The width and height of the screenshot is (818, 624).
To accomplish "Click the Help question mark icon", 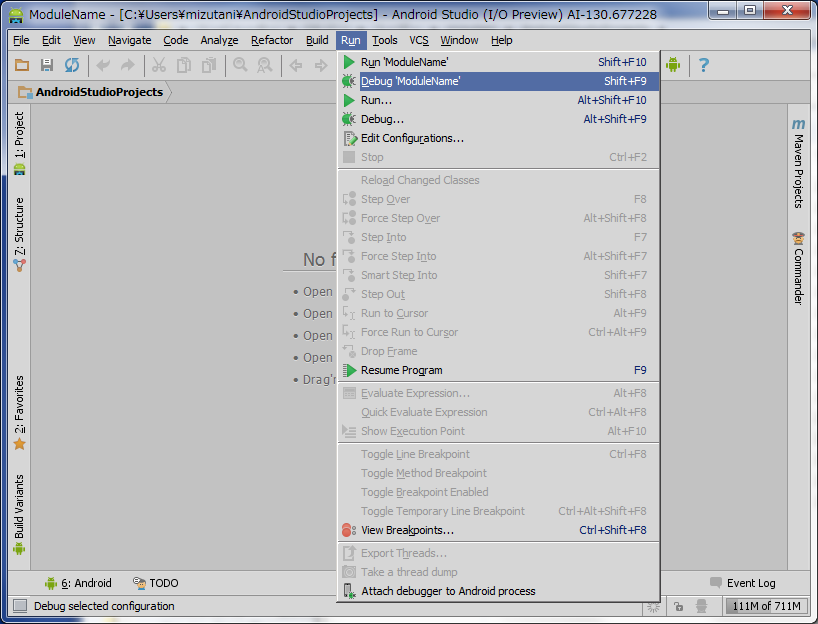I will point(704,65).
